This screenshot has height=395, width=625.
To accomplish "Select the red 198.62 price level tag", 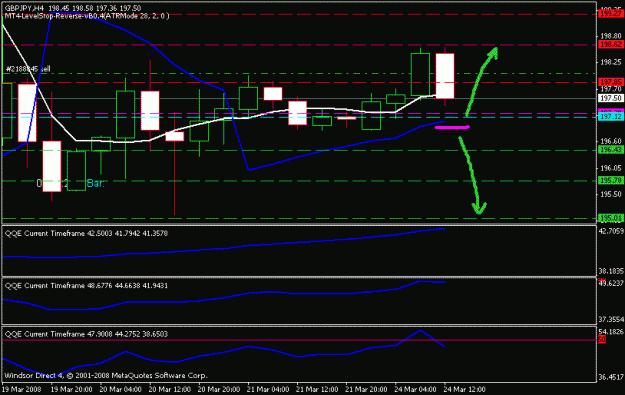I will pyautogui.click(x=611, y=44).
